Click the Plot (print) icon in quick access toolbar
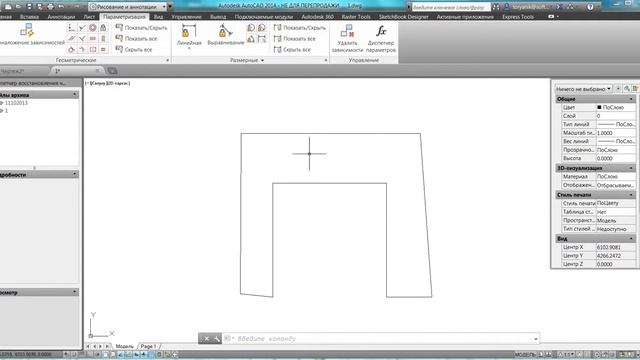The width and height of the screenshot is (640, 360). (50, 7)
